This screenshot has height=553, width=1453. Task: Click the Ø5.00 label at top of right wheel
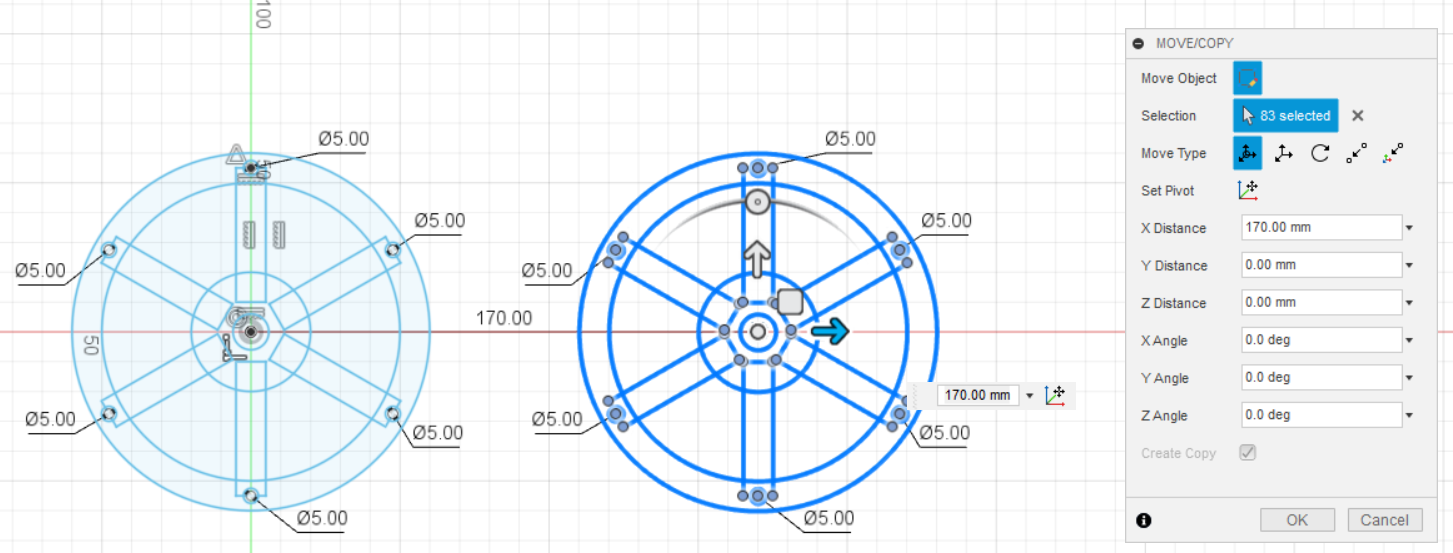[x=850, y=139]
